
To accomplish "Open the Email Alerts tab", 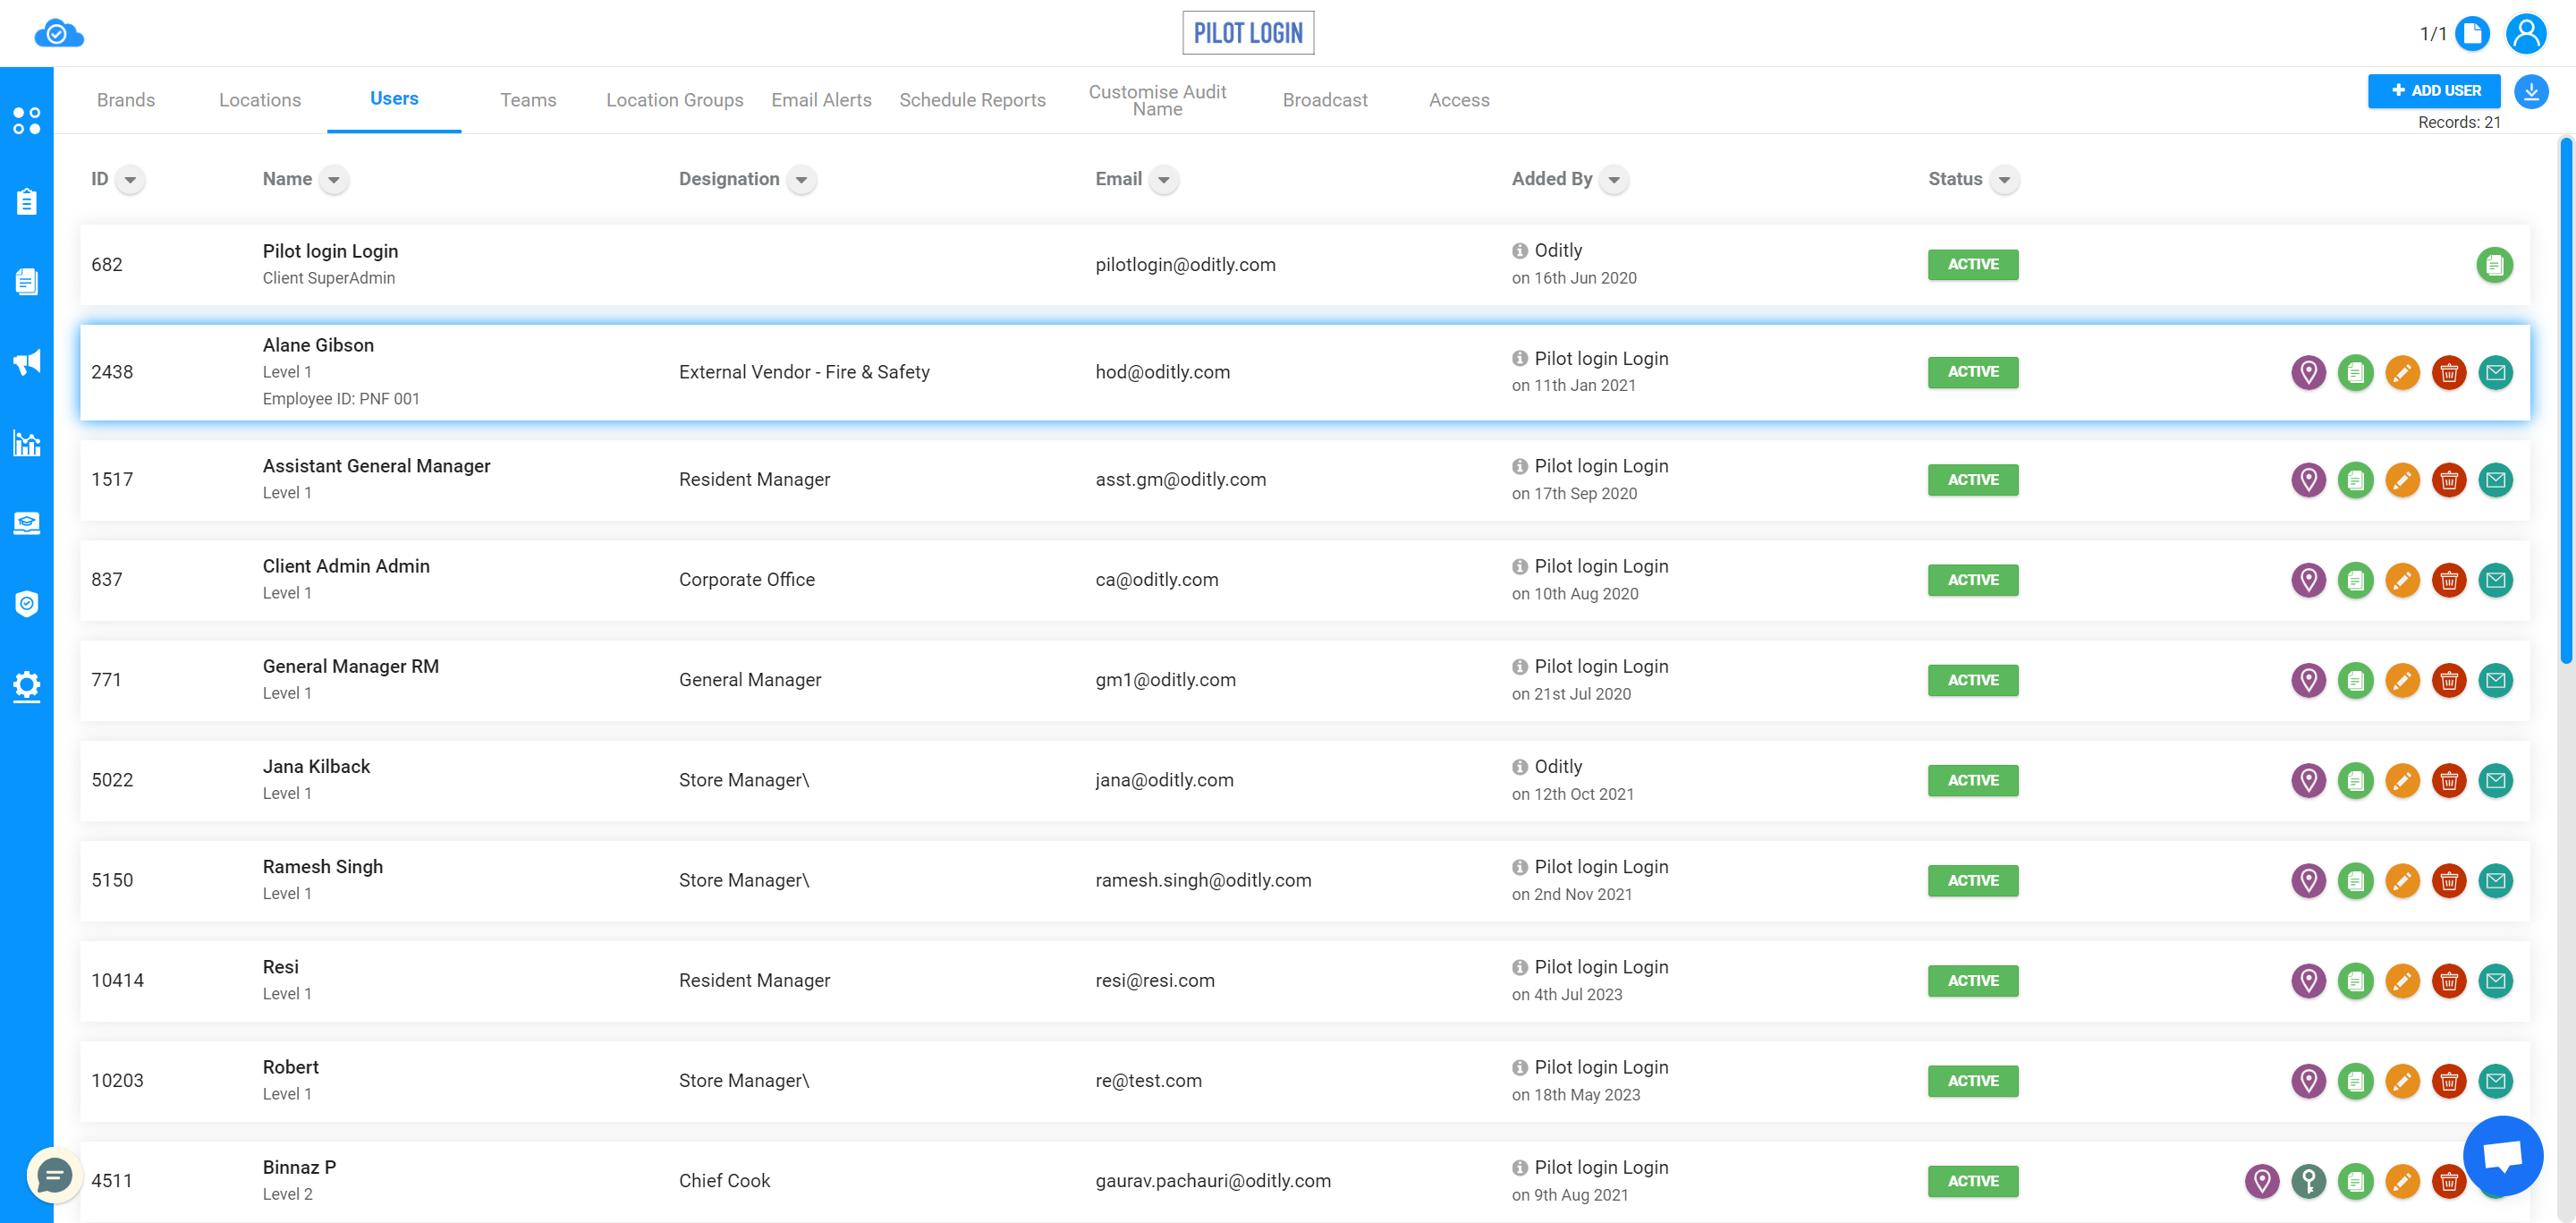I will pyautogui.click(x=820, y=98).
